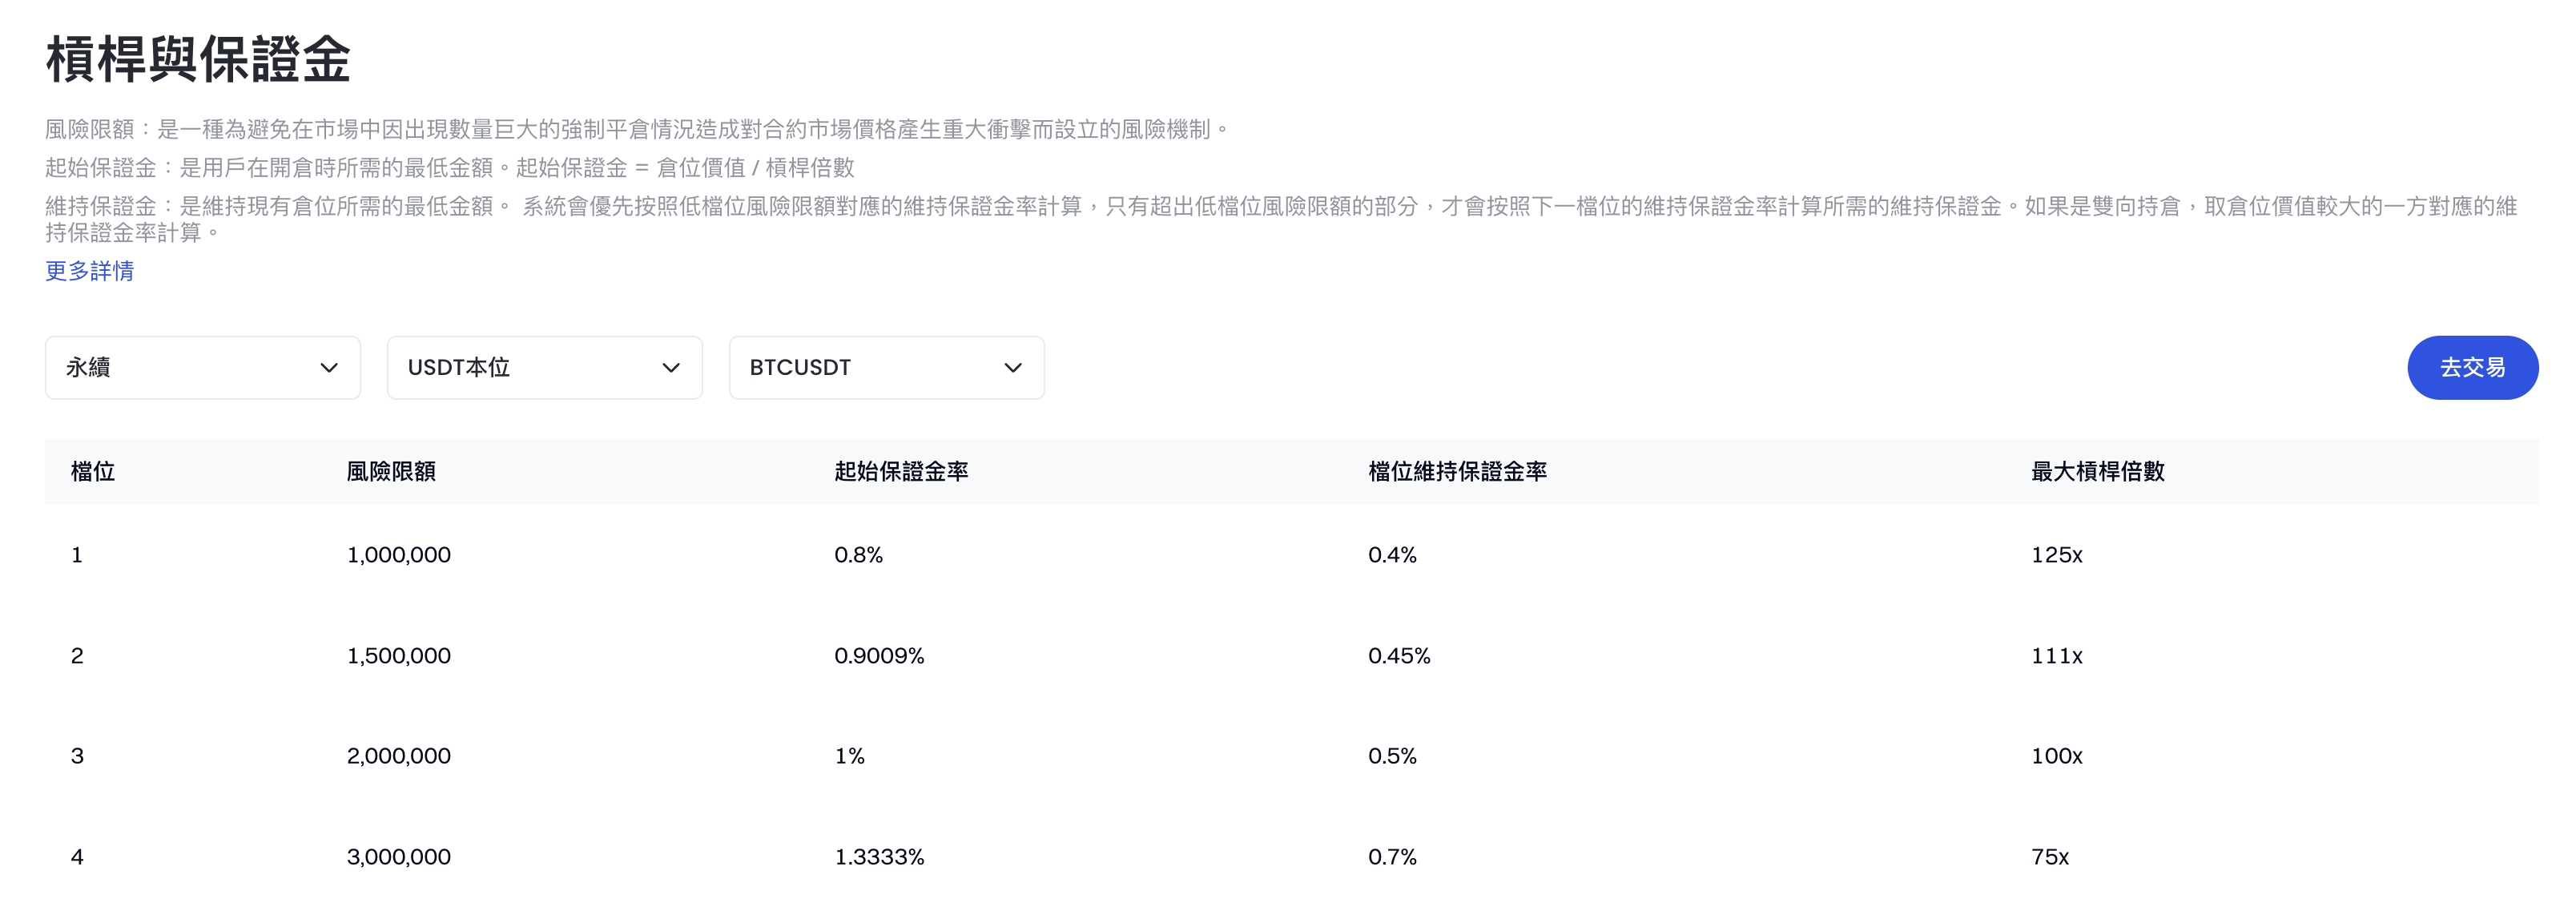The height and width of the screenshot is (915, 2576).
Task: Click the chevron arrow in the BTCUSDT selector
Action: tap(1013, 368)
